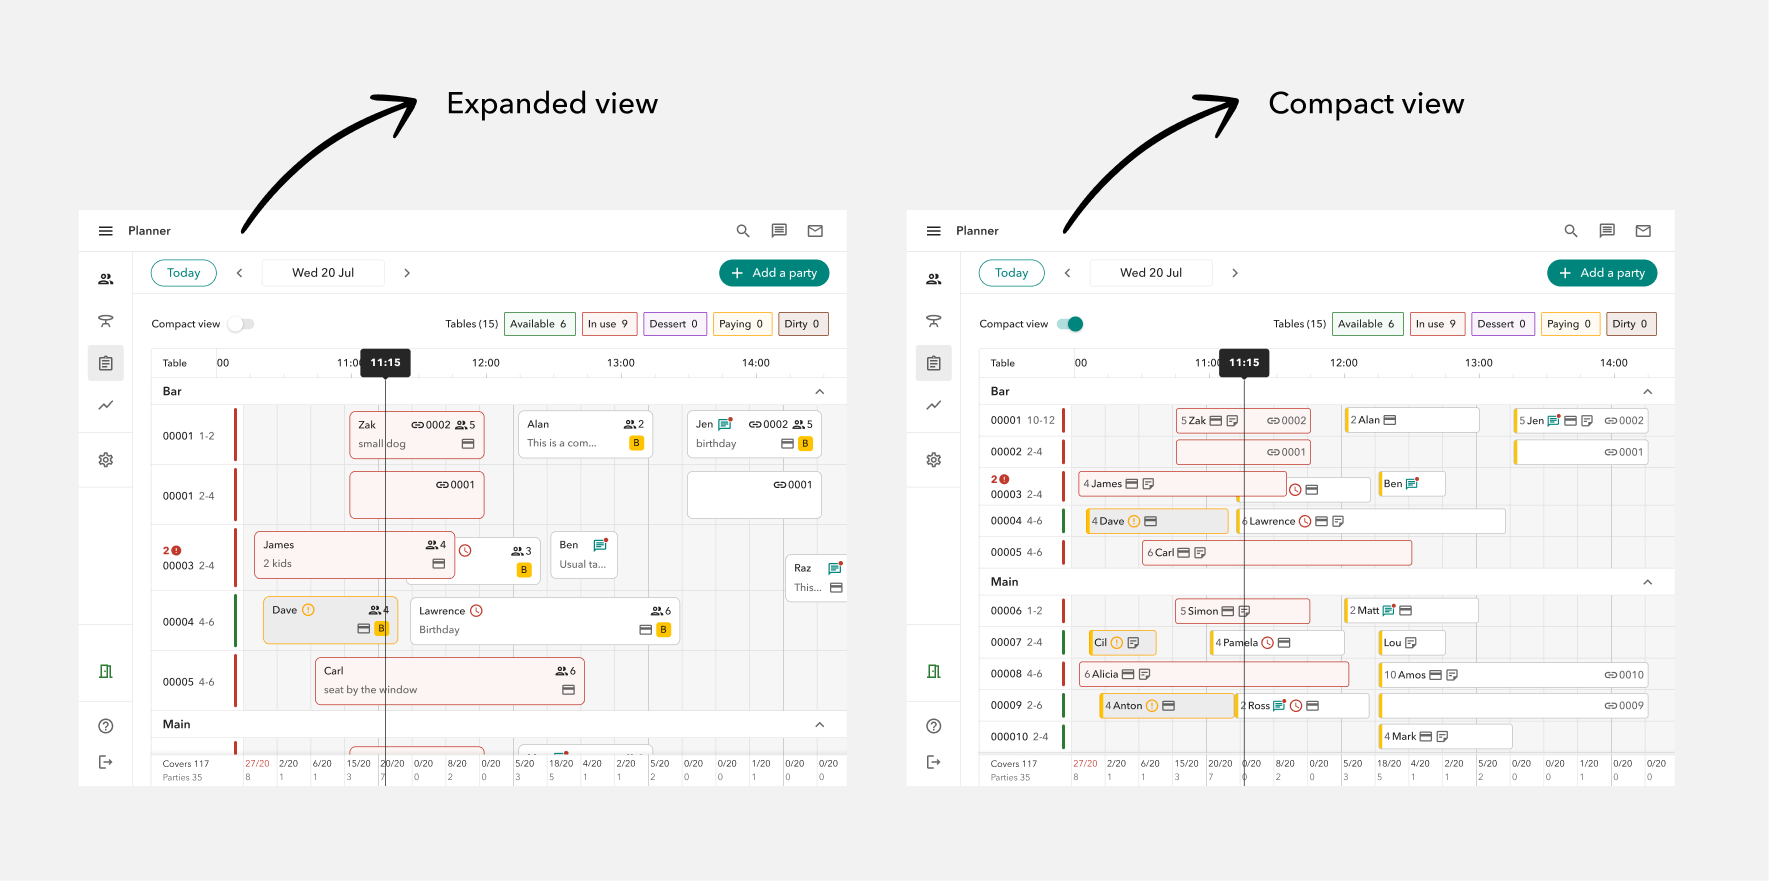Screen dimensions: 1769x881
Task: Click the guests icon in expanded view sidebar
Action: 105,279
